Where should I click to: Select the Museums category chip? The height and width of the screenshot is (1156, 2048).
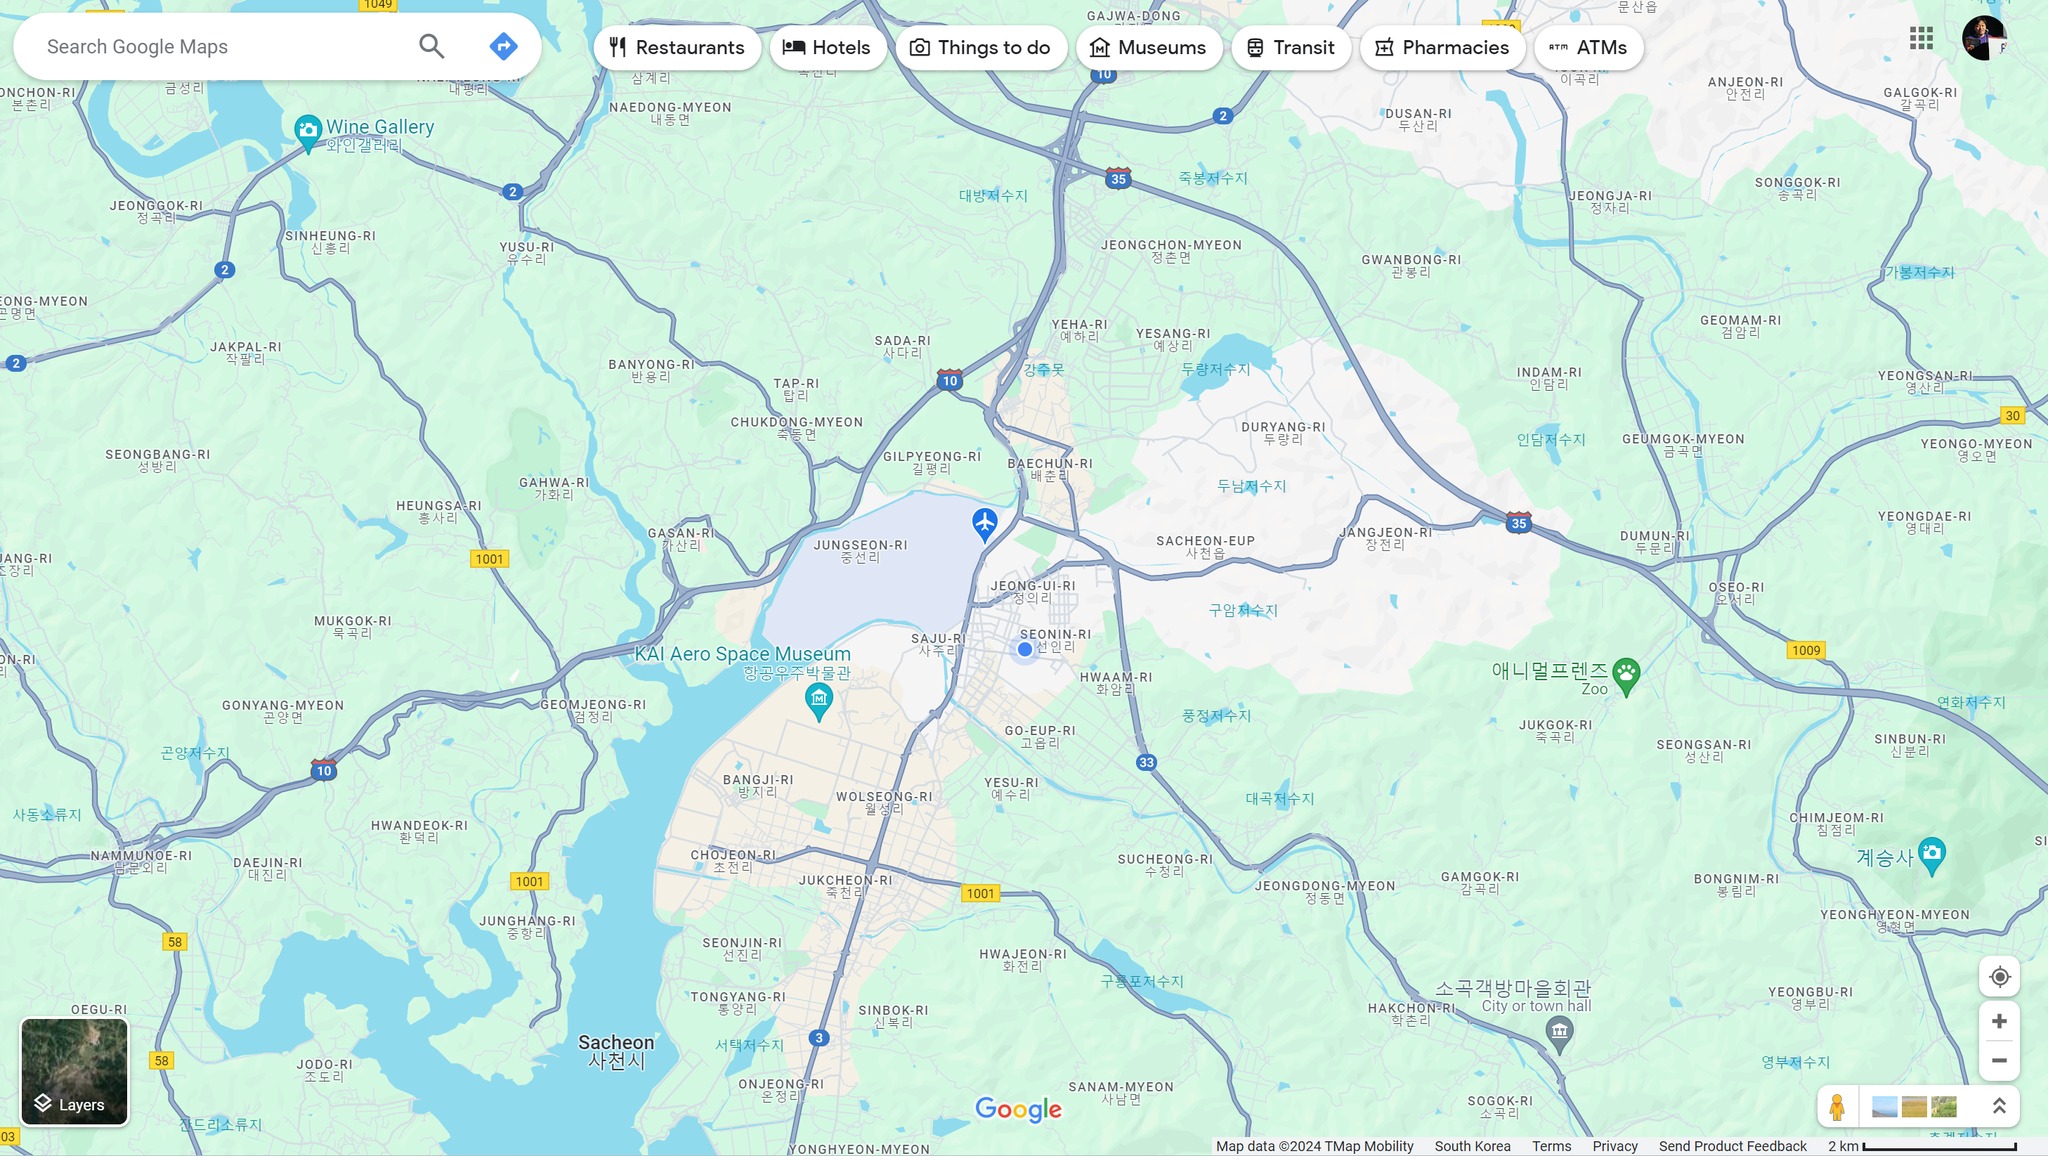pyautogui.click(x=1148, y=47)
